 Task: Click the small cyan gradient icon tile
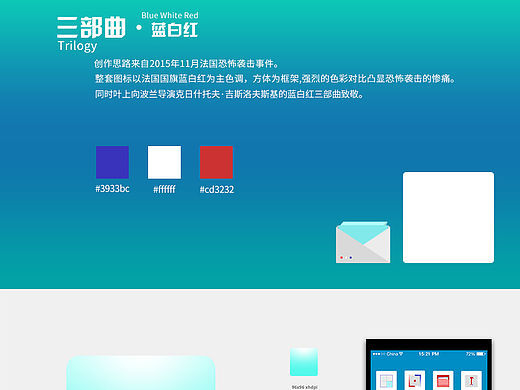click(x=304, y=362)
